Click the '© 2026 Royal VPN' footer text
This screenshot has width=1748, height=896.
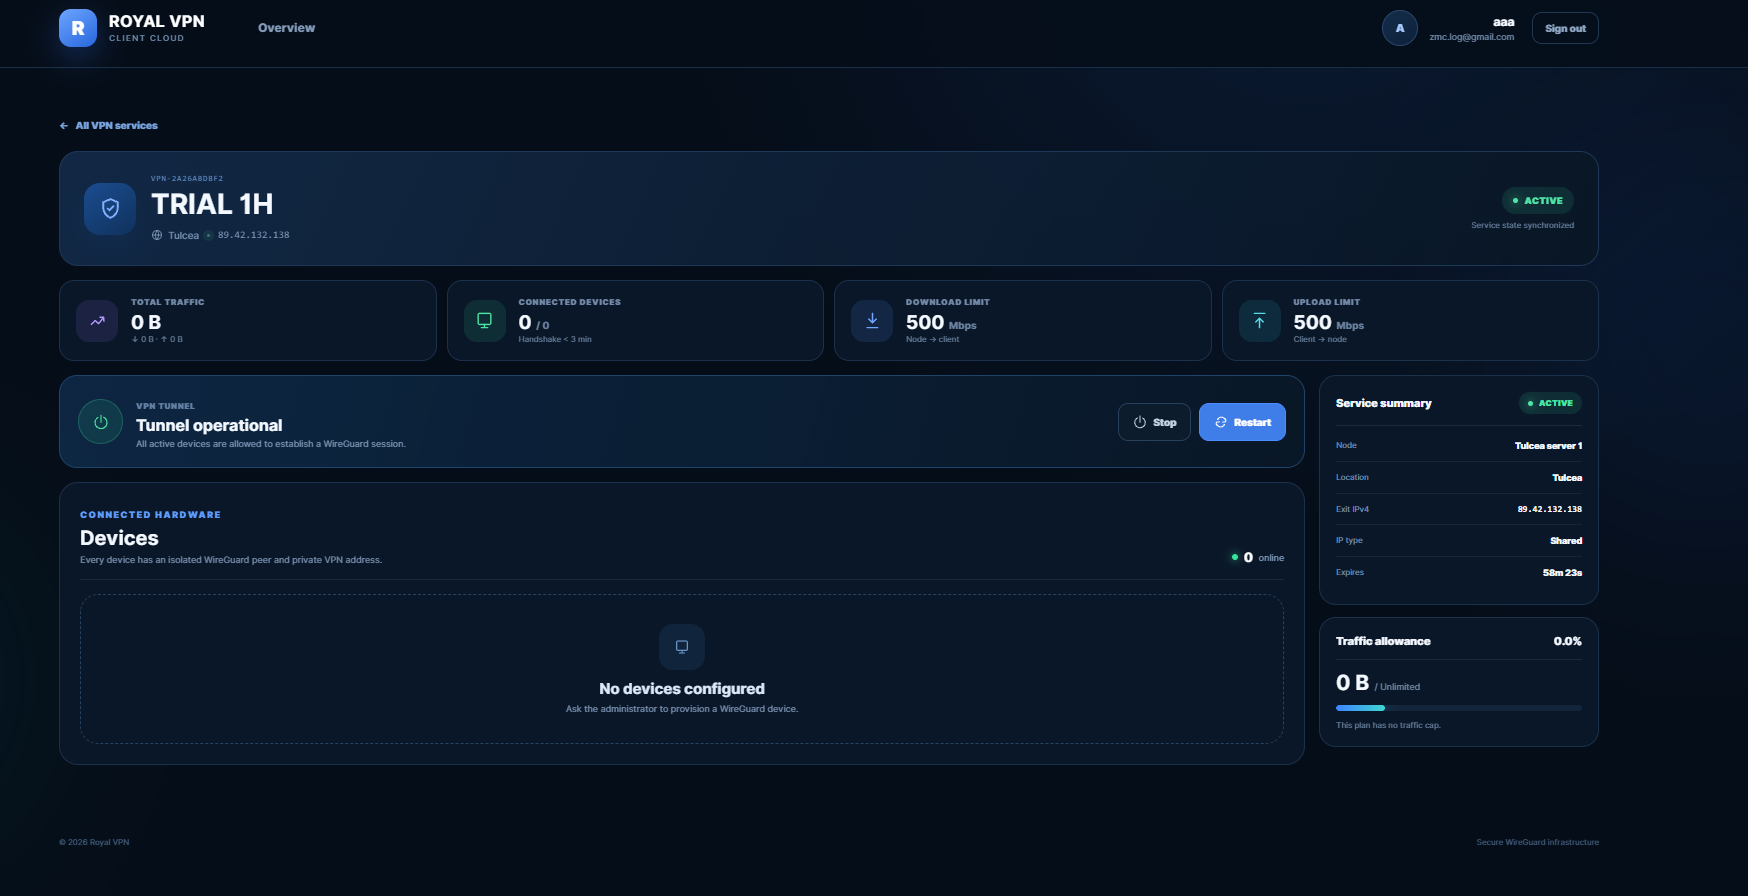(94, 842)
